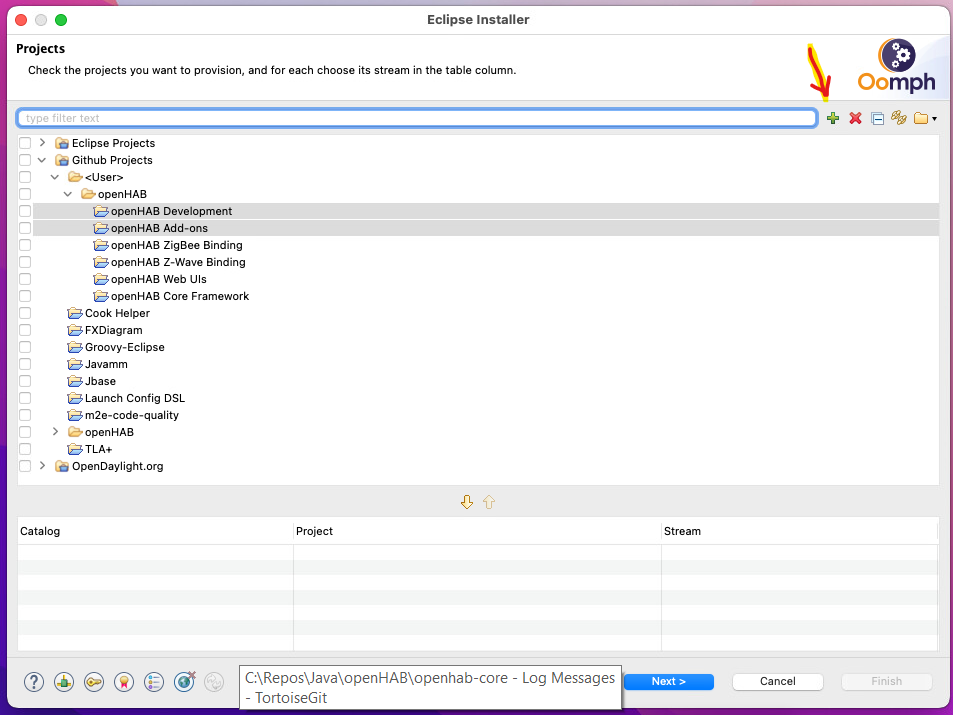The width and height of the screenshot is (953, 715).
Task: Click the network proxy globe icon
Action: coord(184,682)
